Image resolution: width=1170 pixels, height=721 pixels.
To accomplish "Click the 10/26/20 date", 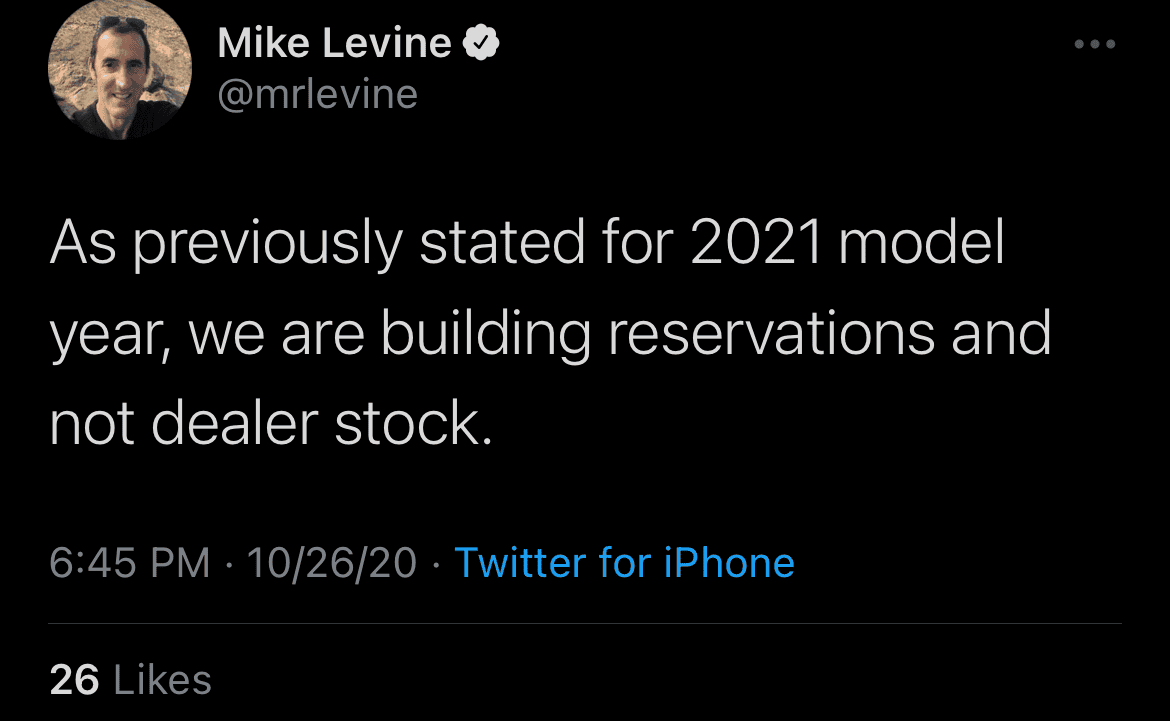I will (331, 563).
